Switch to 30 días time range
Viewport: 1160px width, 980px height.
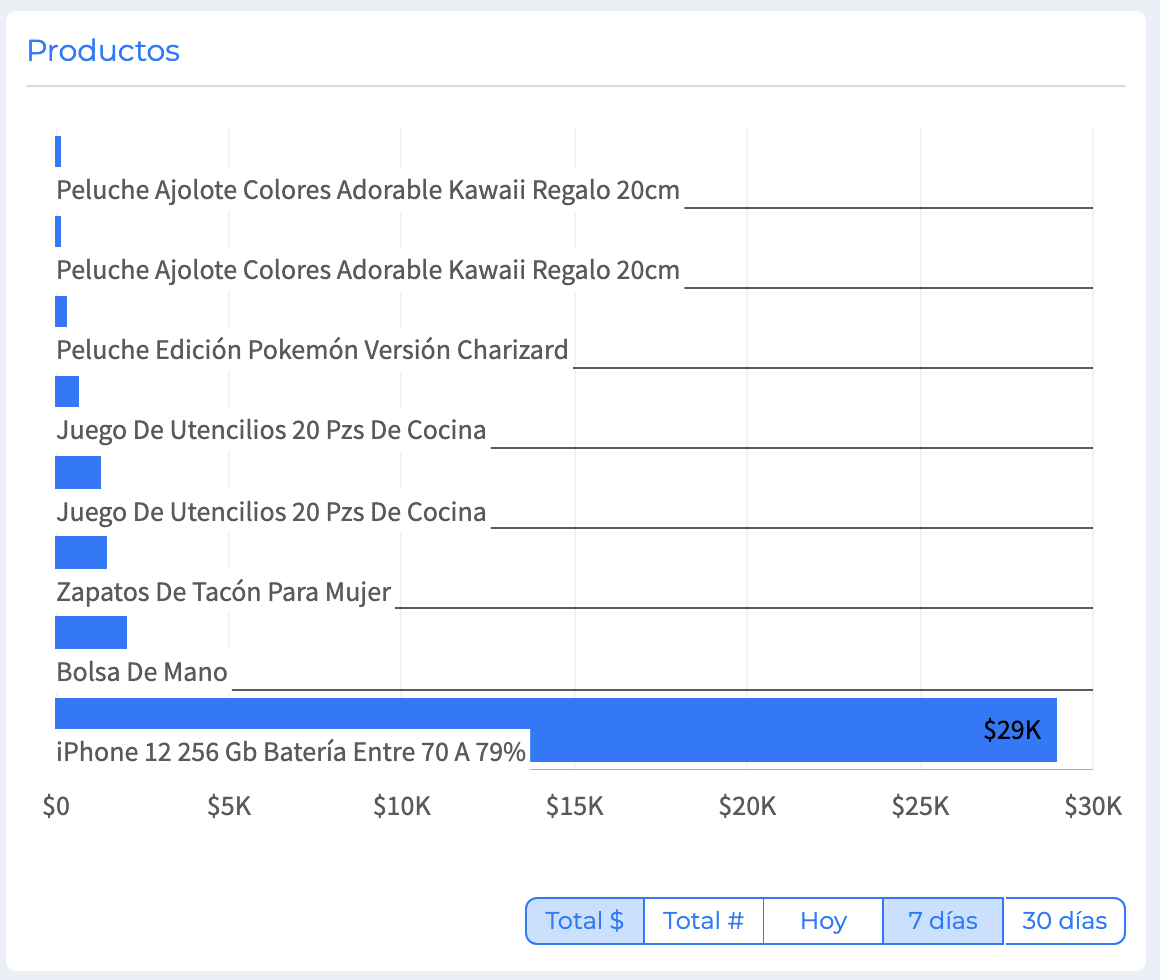pyautogui.click(x=1065, y=921)
